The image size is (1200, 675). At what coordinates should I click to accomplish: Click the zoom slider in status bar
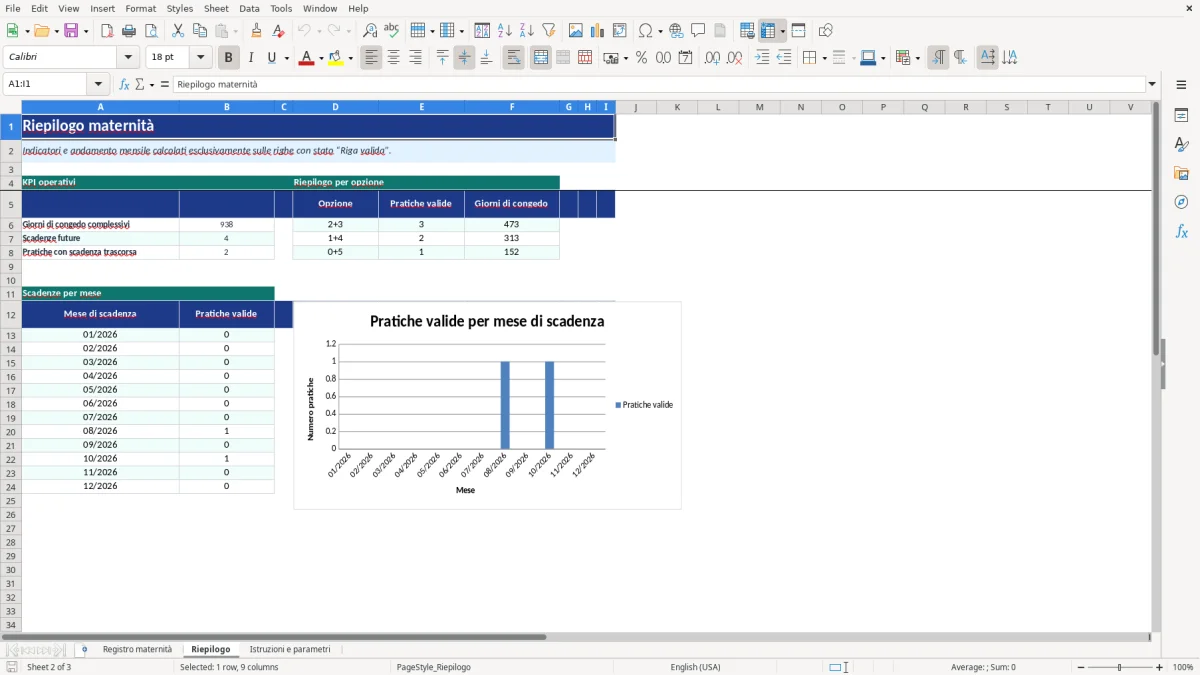coord(1120,667)
